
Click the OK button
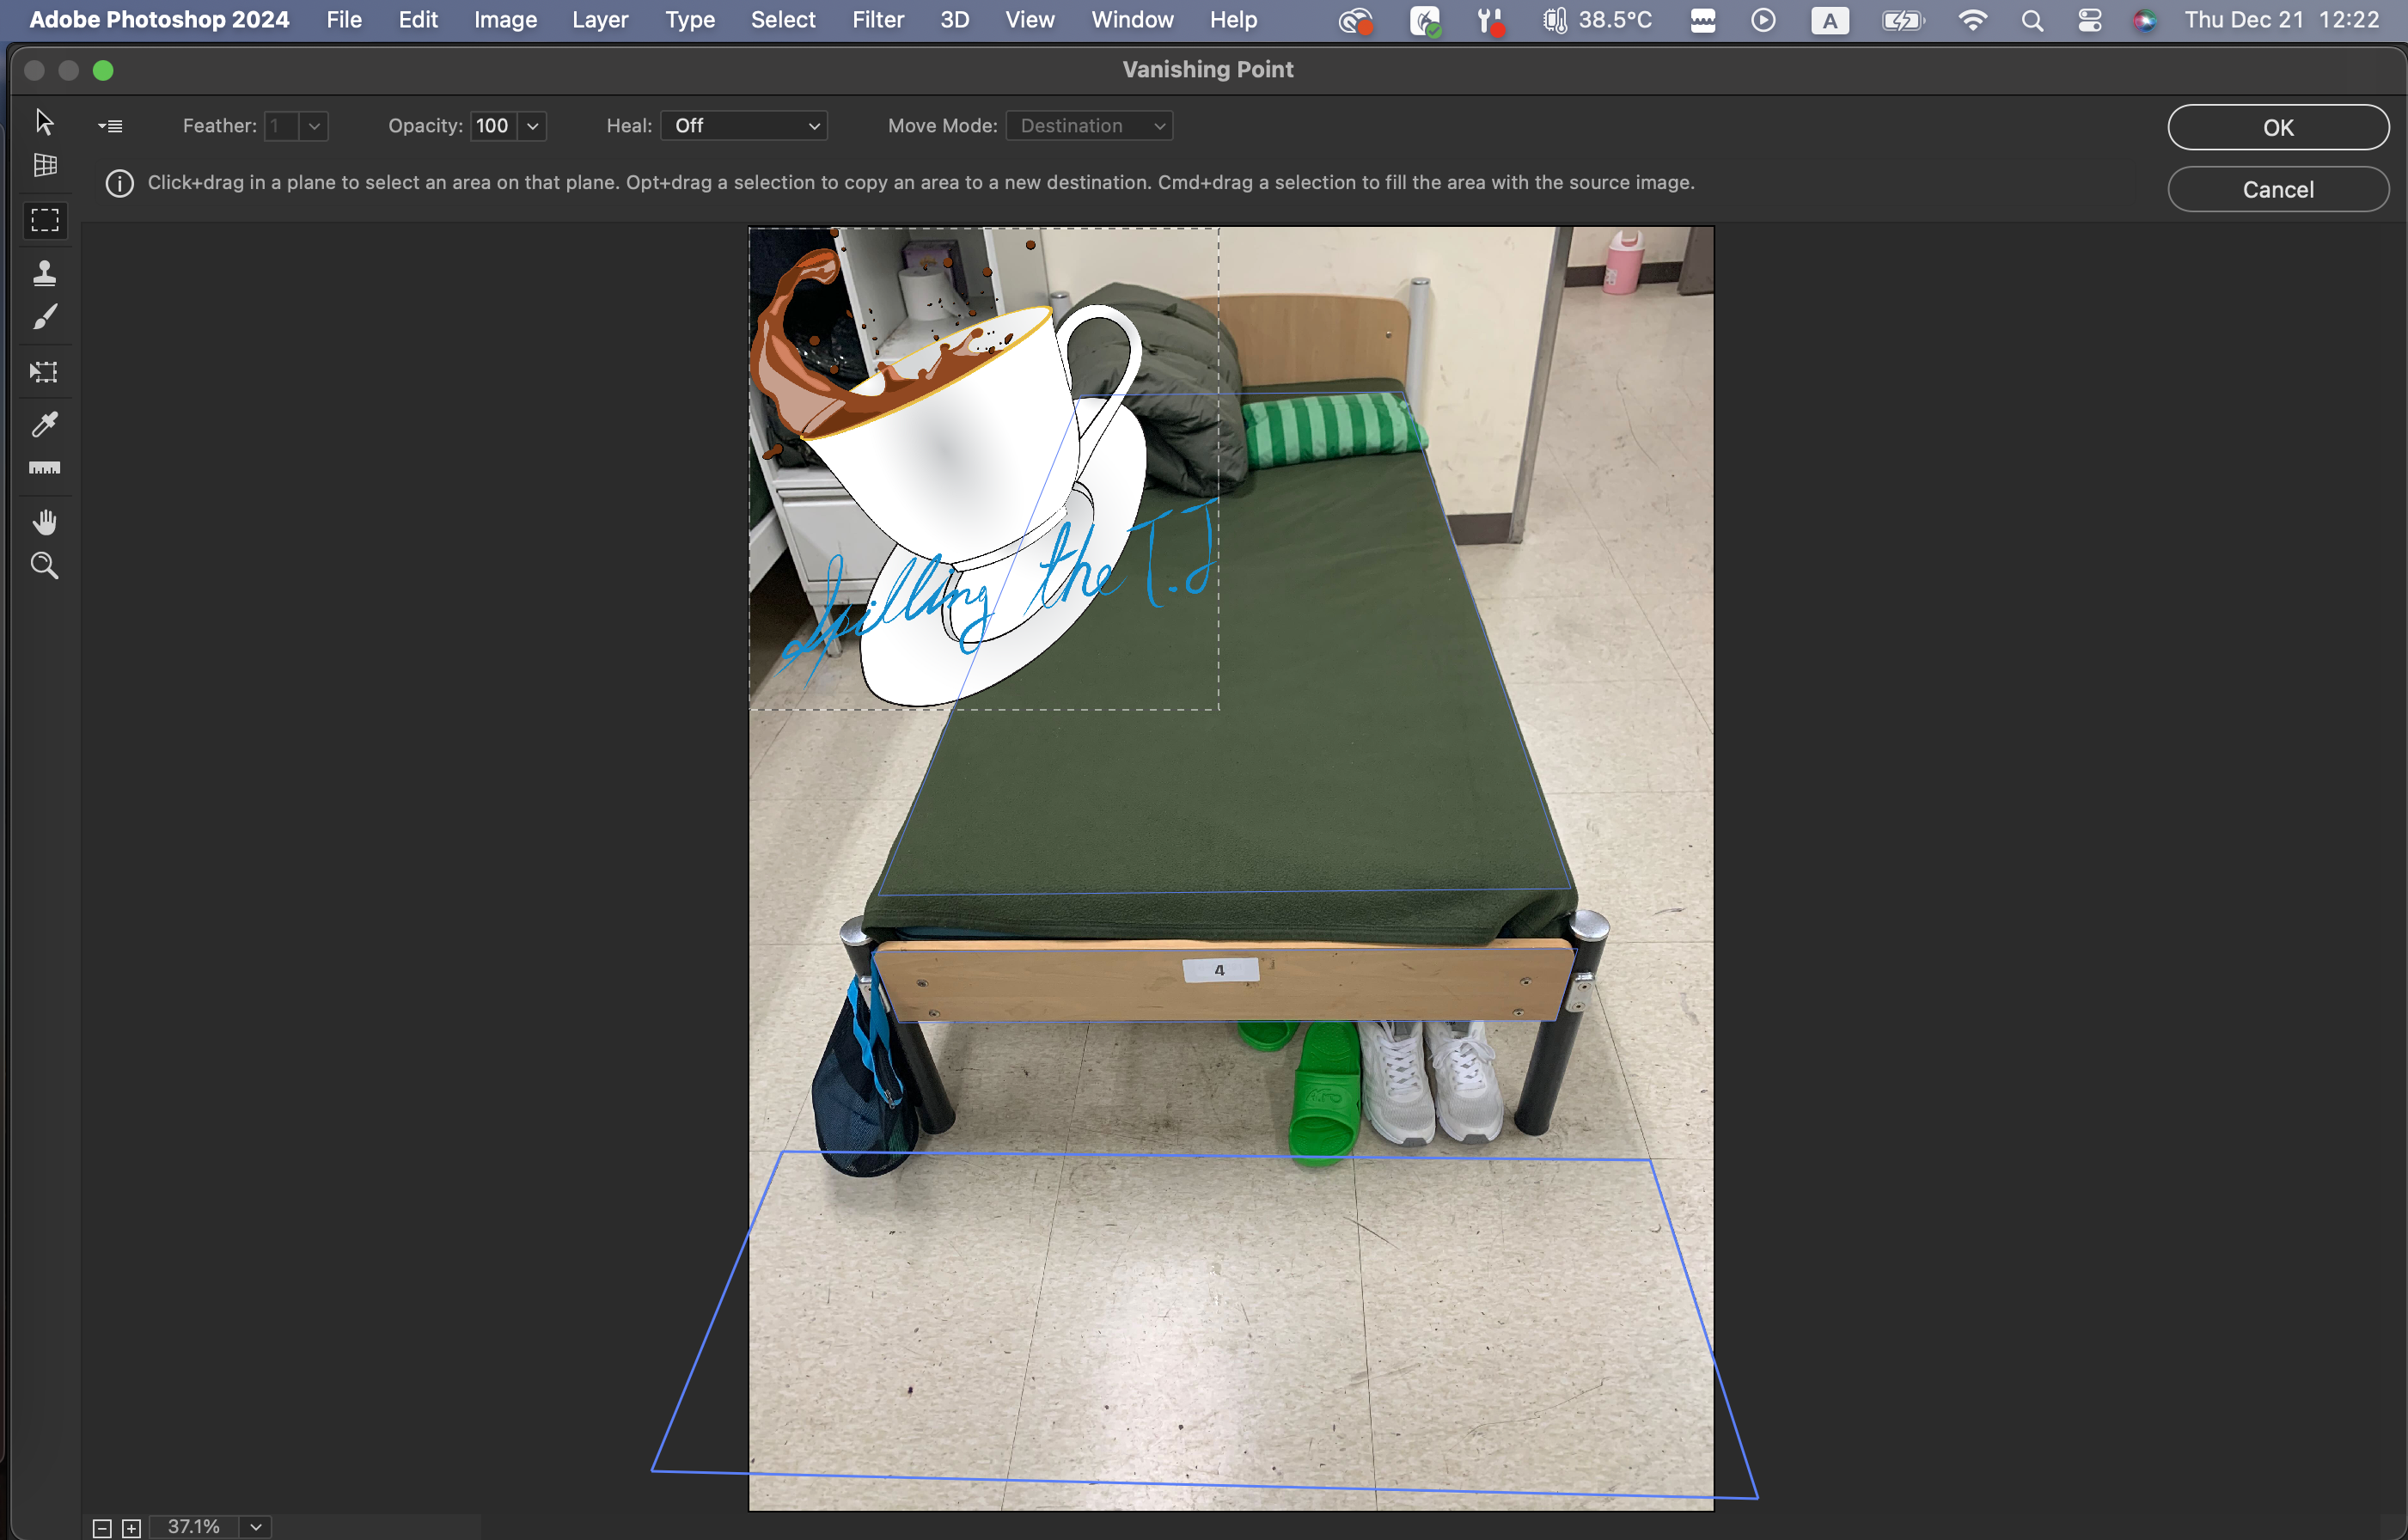pyautogui.click(x=2277, y=127)
